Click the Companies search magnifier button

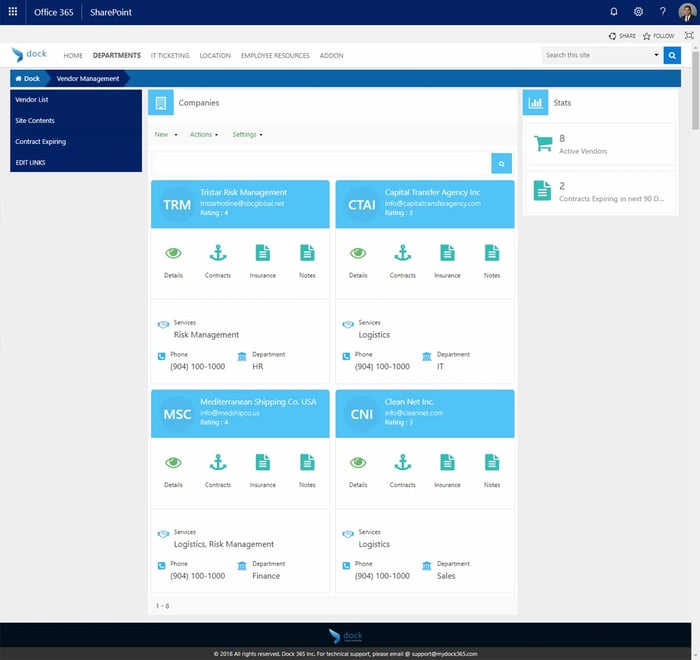501,163
